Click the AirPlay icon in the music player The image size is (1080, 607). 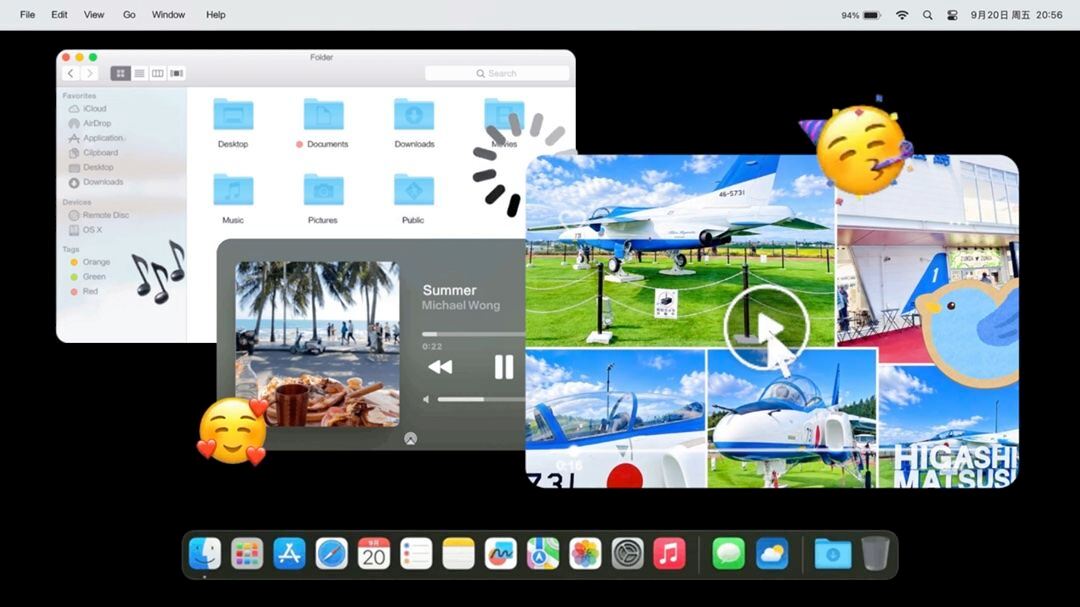point(411,438)
